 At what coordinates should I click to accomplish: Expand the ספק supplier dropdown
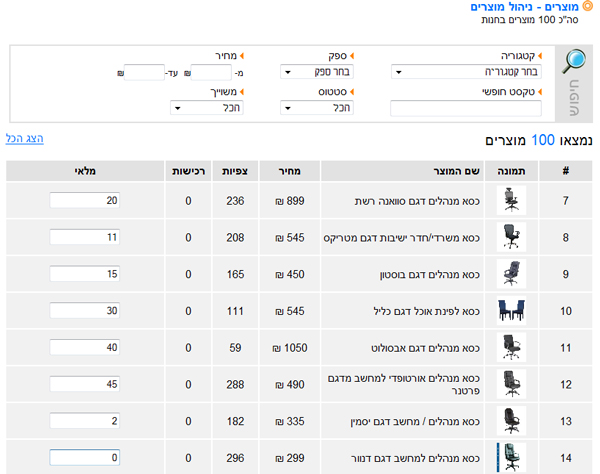[x=320, y=72]
